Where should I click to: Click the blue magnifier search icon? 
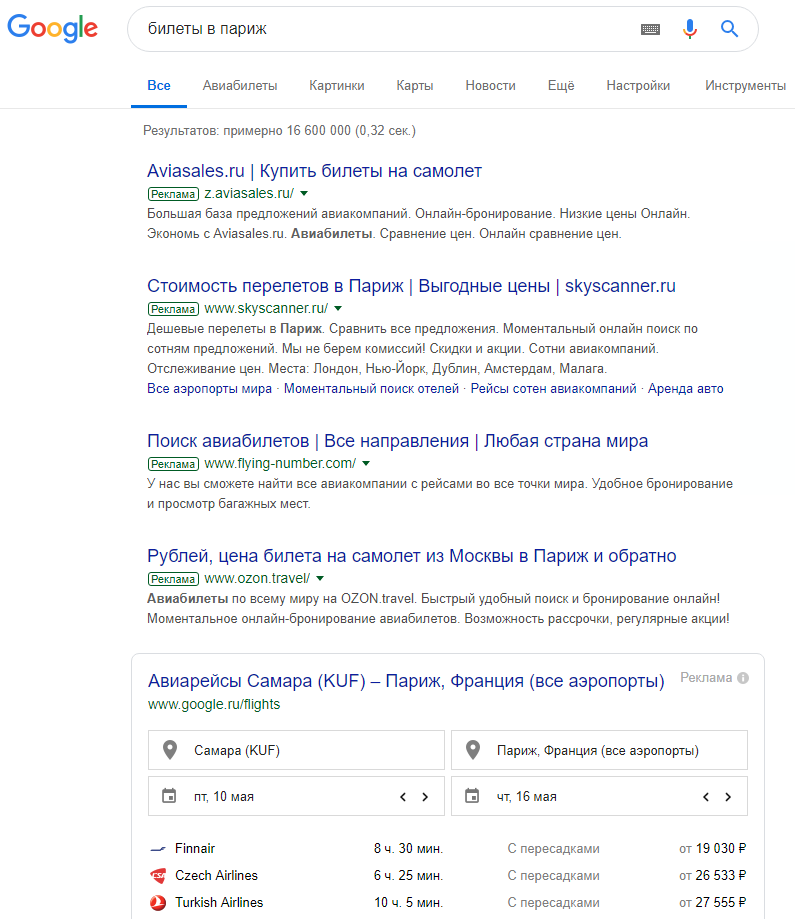click(729, 29)
